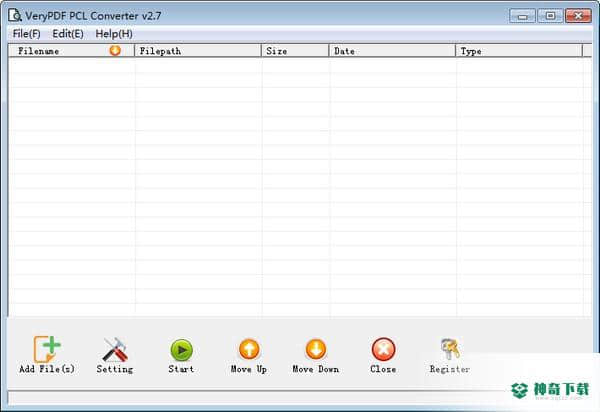
Task: Sort by the Type column header
Action: [519, 50]
